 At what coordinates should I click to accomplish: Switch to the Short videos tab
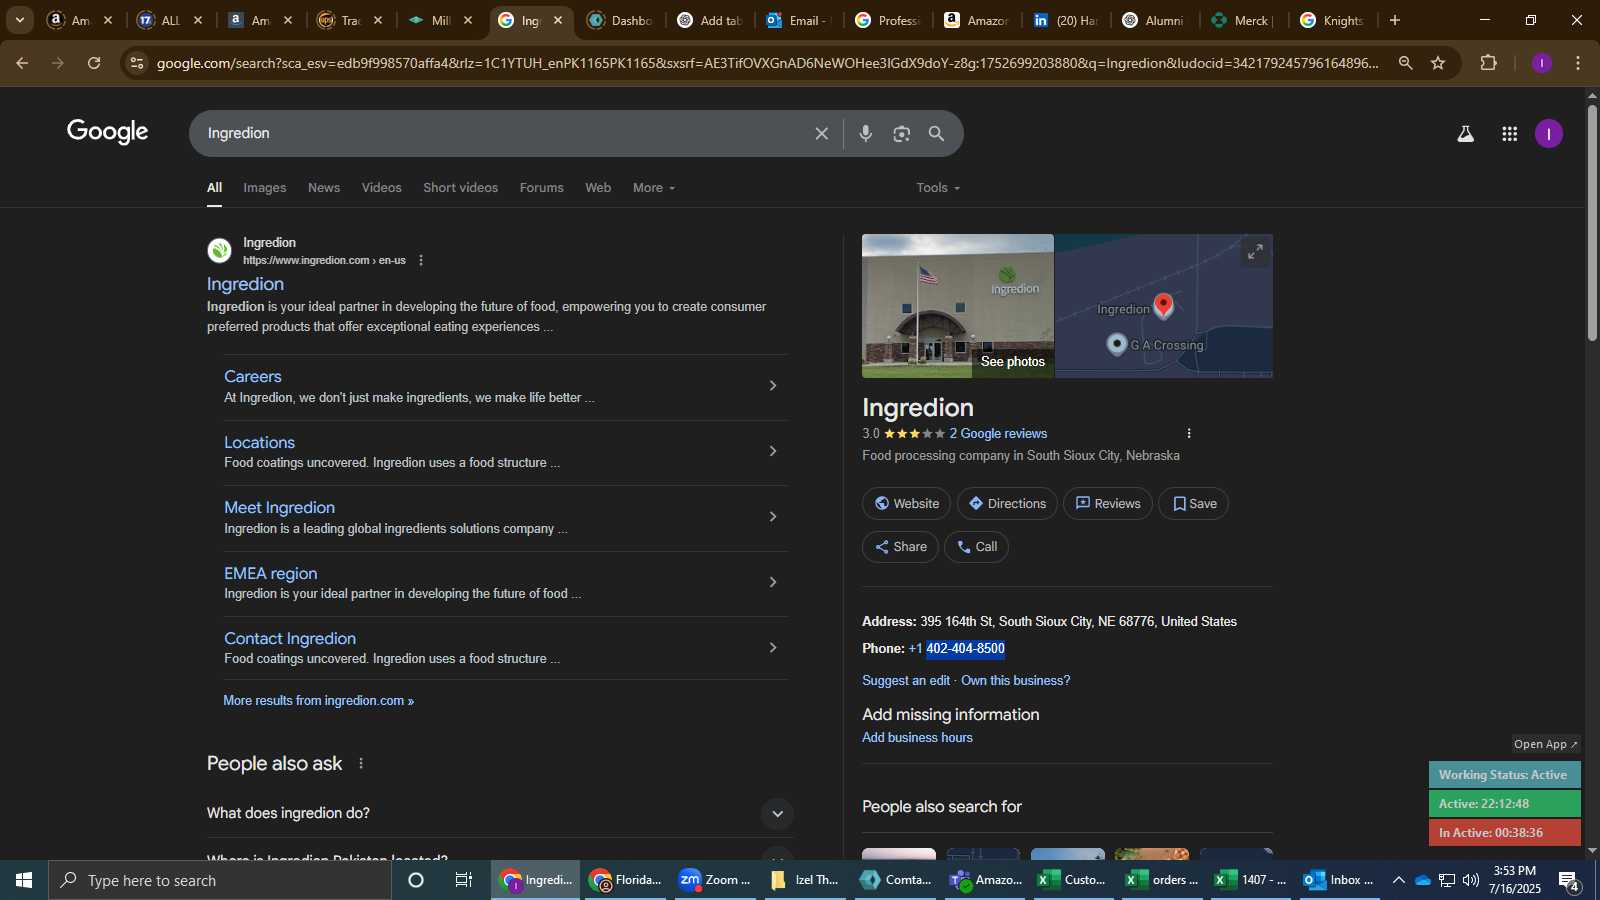pos(460,188)
